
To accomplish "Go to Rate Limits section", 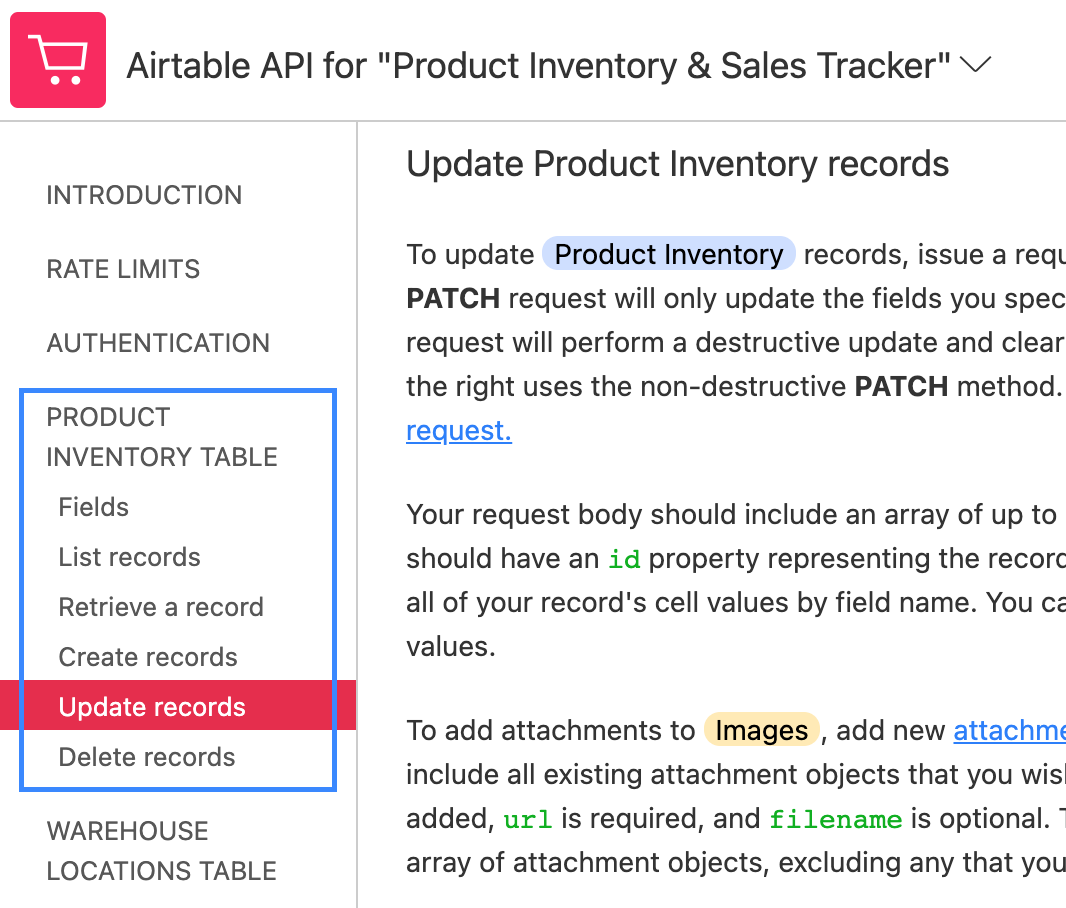I will pyautogui.click(x=123, y=269).
